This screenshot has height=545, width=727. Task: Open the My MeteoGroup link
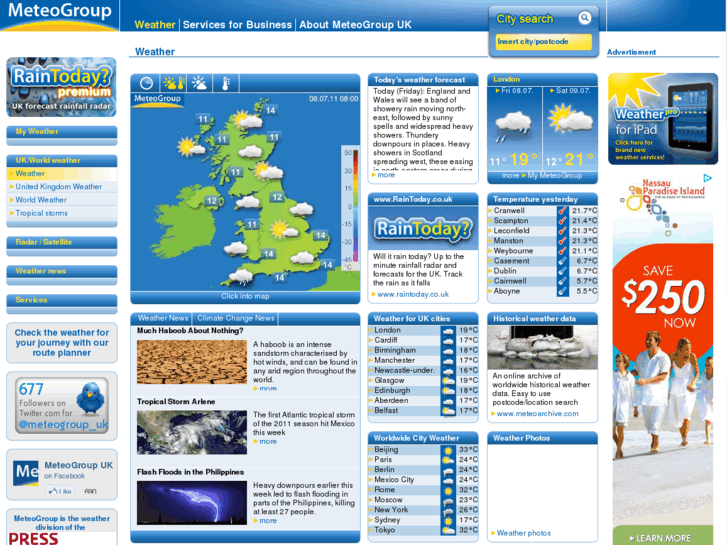click(x=555, y=176)
